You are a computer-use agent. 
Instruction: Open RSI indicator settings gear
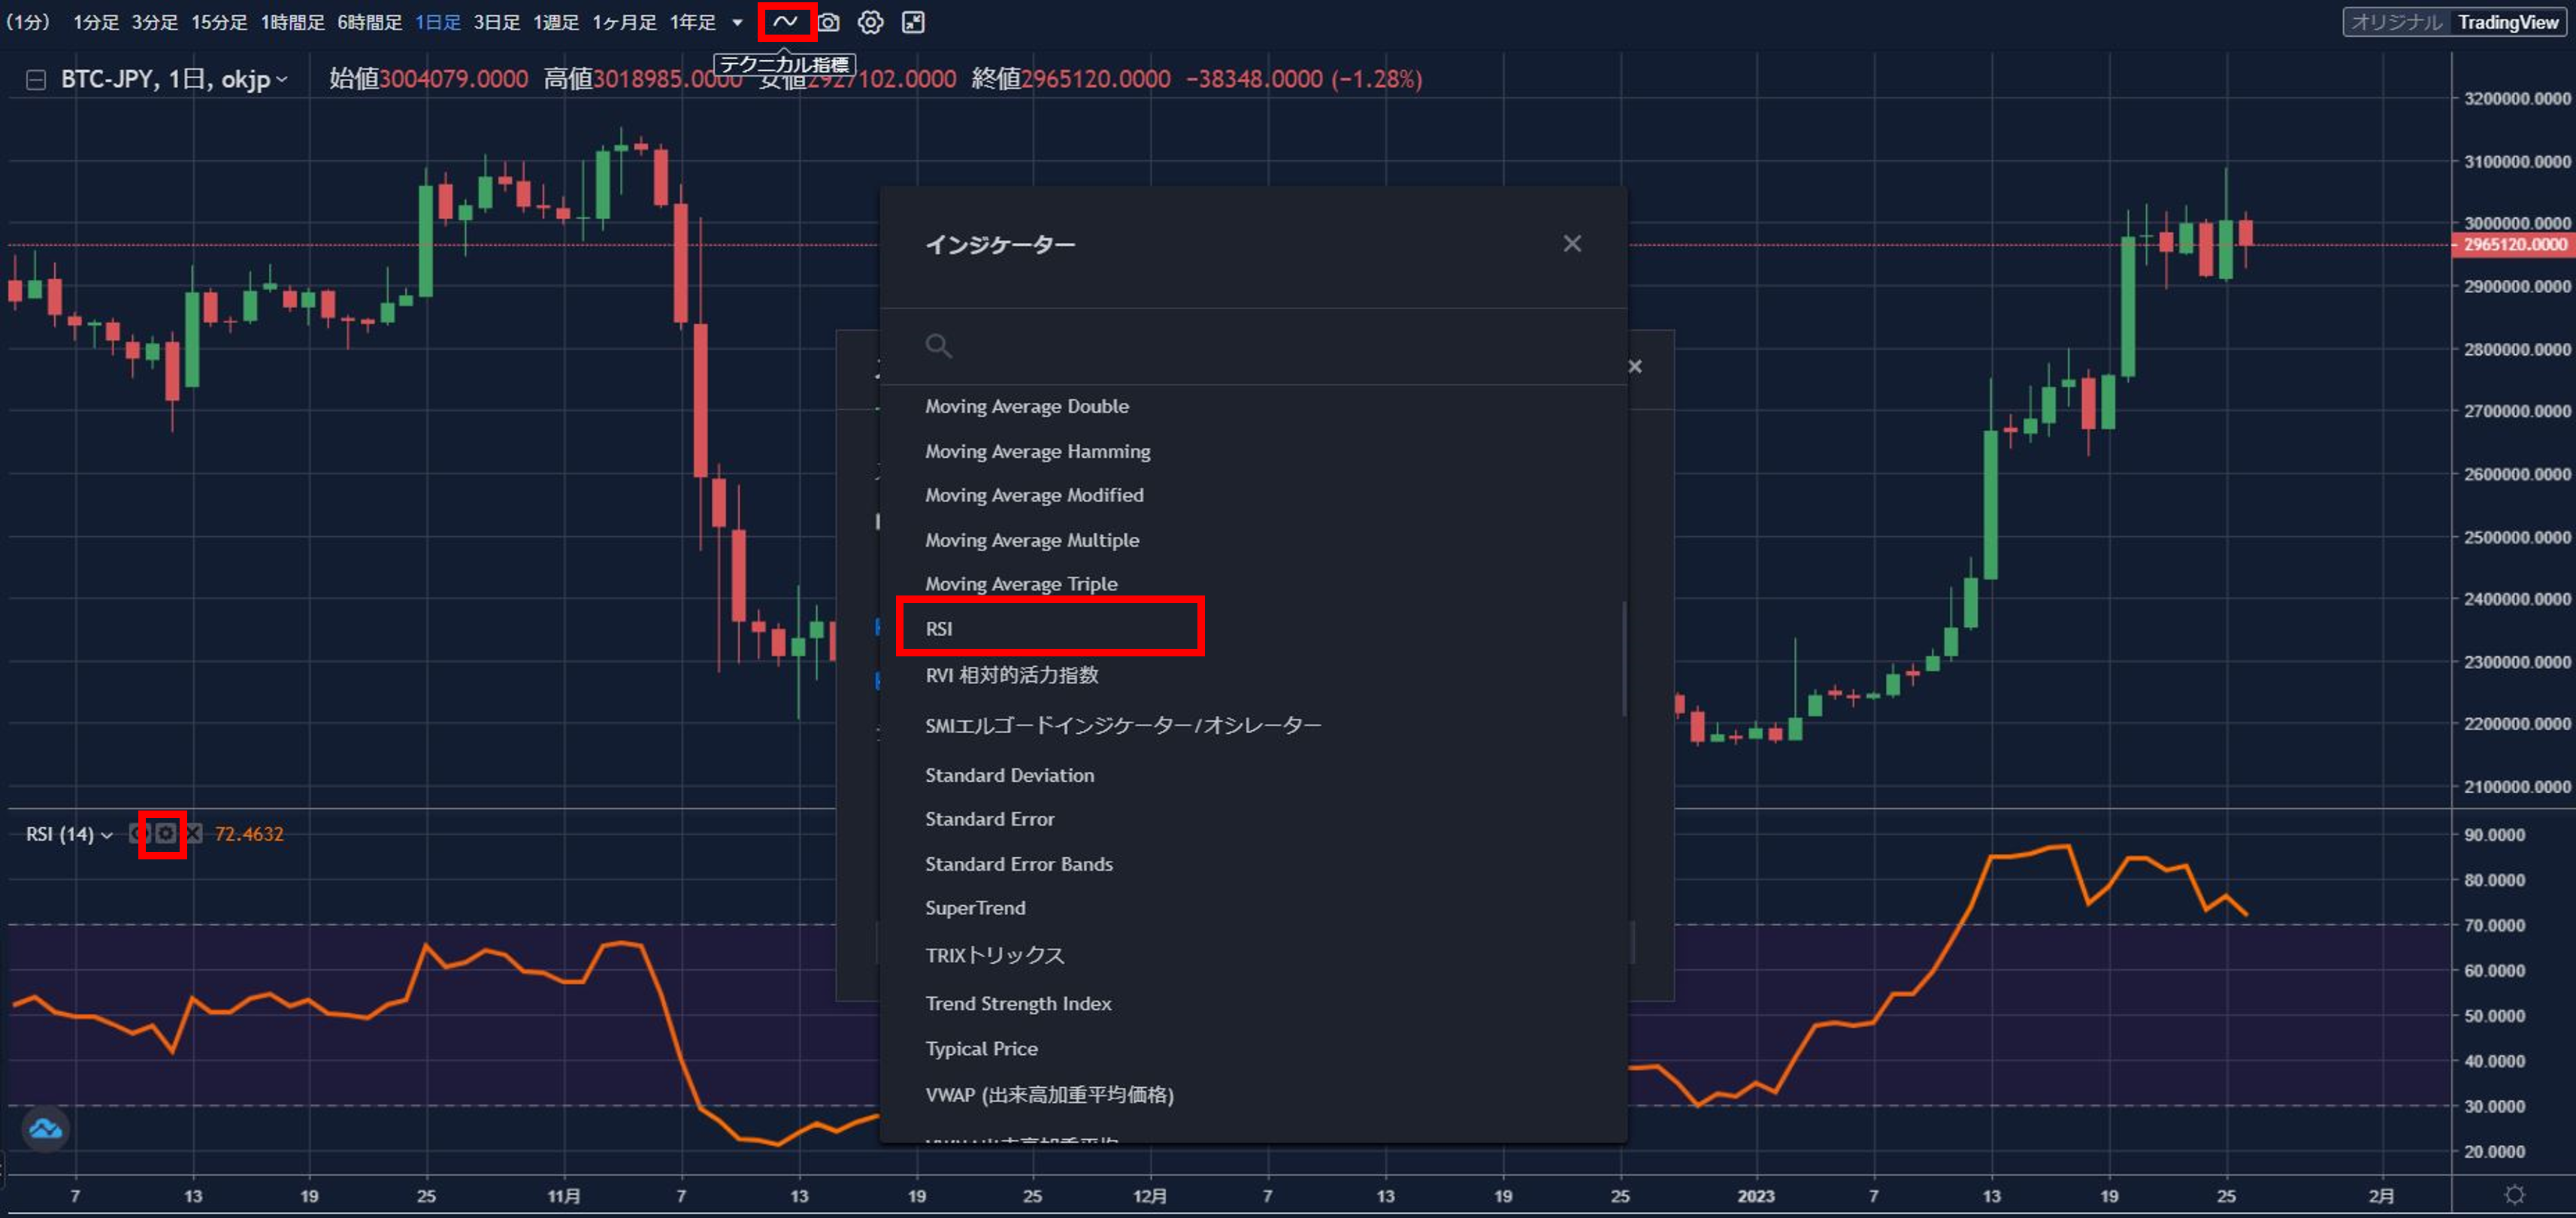[166, 833]
